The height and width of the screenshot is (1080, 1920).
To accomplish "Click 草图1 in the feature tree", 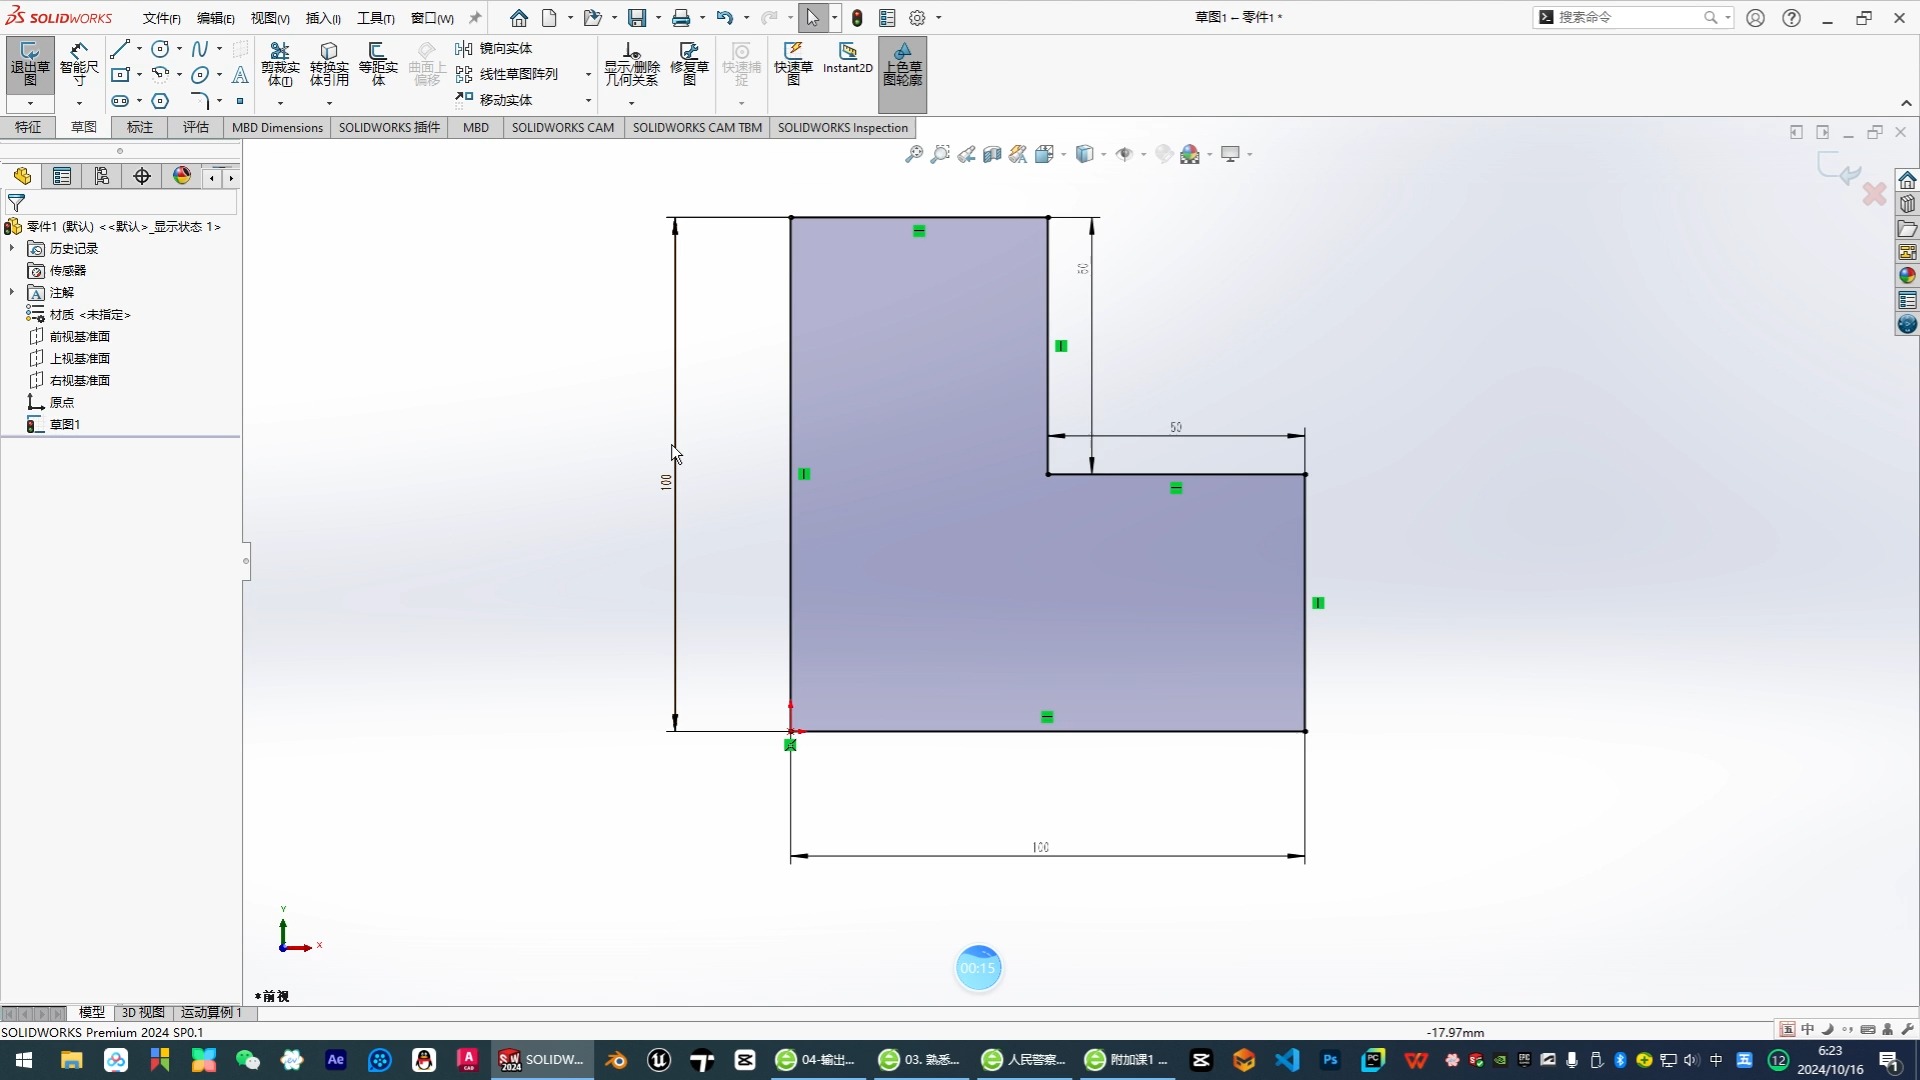I will [64, 423].
